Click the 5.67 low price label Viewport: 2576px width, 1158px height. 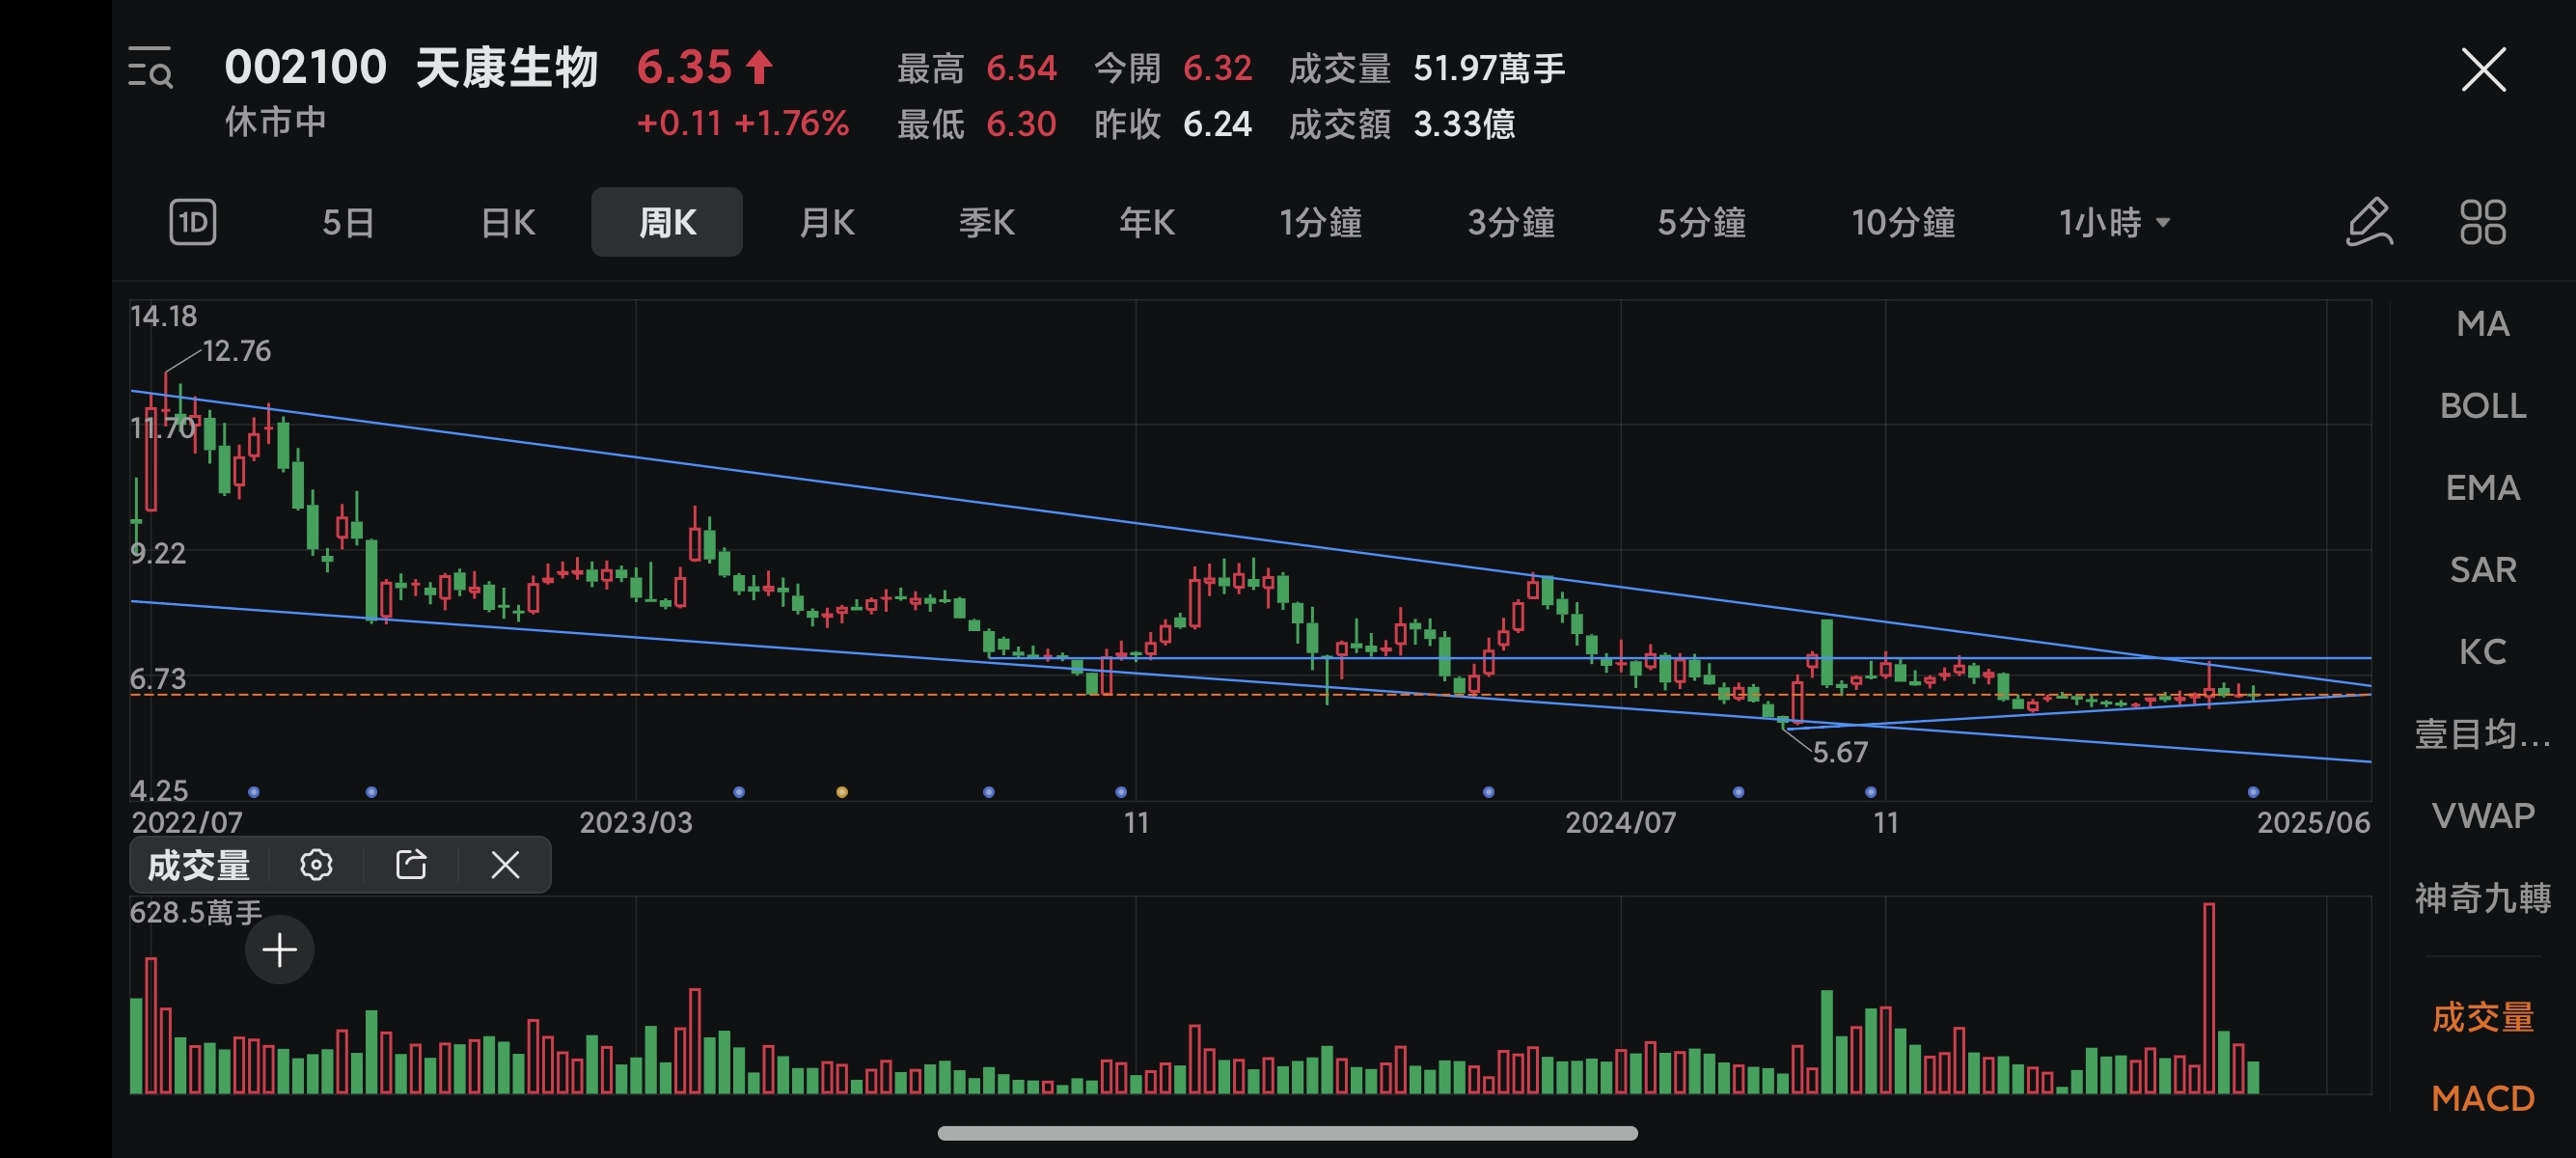click(x=1840, y=752)
